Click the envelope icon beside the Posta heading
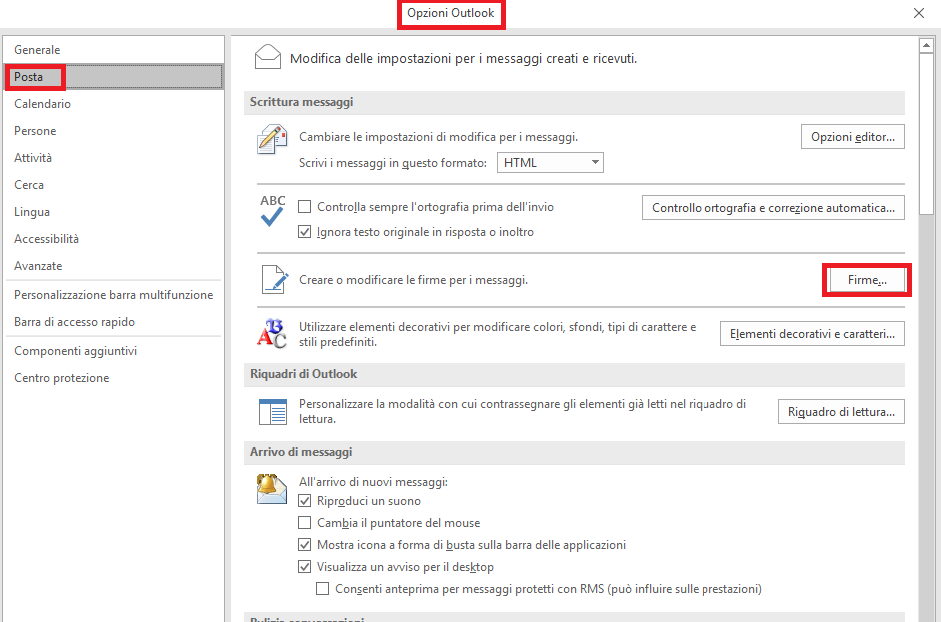This screenshot has height=622, width=941. point(267,57)
